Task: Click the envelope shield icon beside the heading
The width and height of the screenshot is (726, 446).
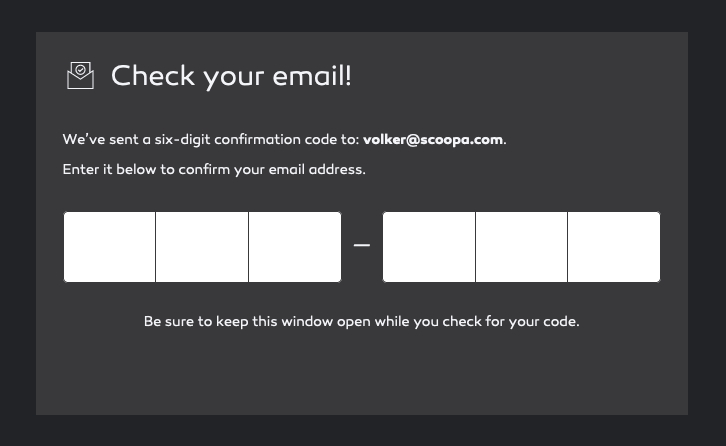Action: coord(80,75)
